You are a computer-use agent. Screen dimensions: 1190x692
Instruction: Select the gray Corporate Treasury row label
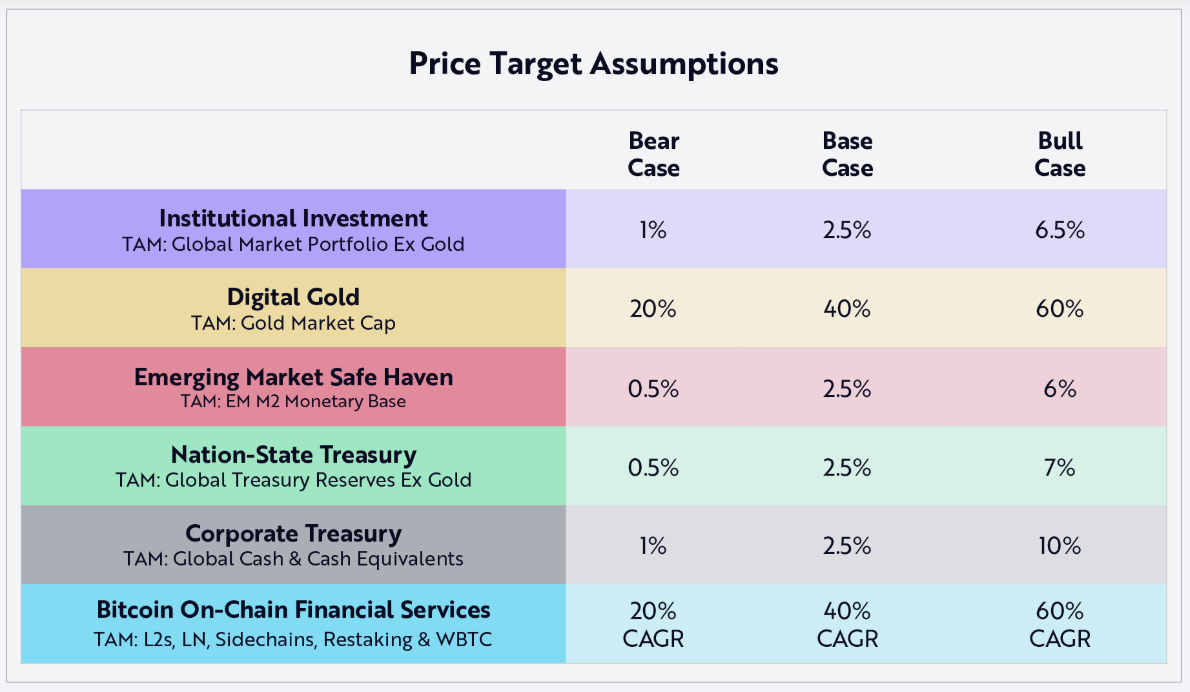(x=293, y=544)
